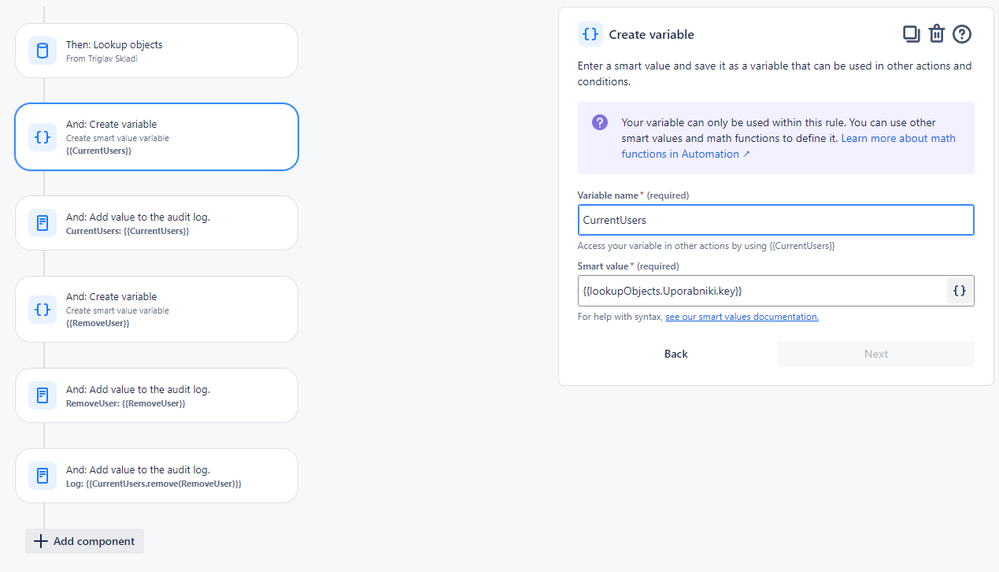999x572 pixels.
Task: Click purple info question mark icon
Action: pyautogui.click(x=600, y=123)
